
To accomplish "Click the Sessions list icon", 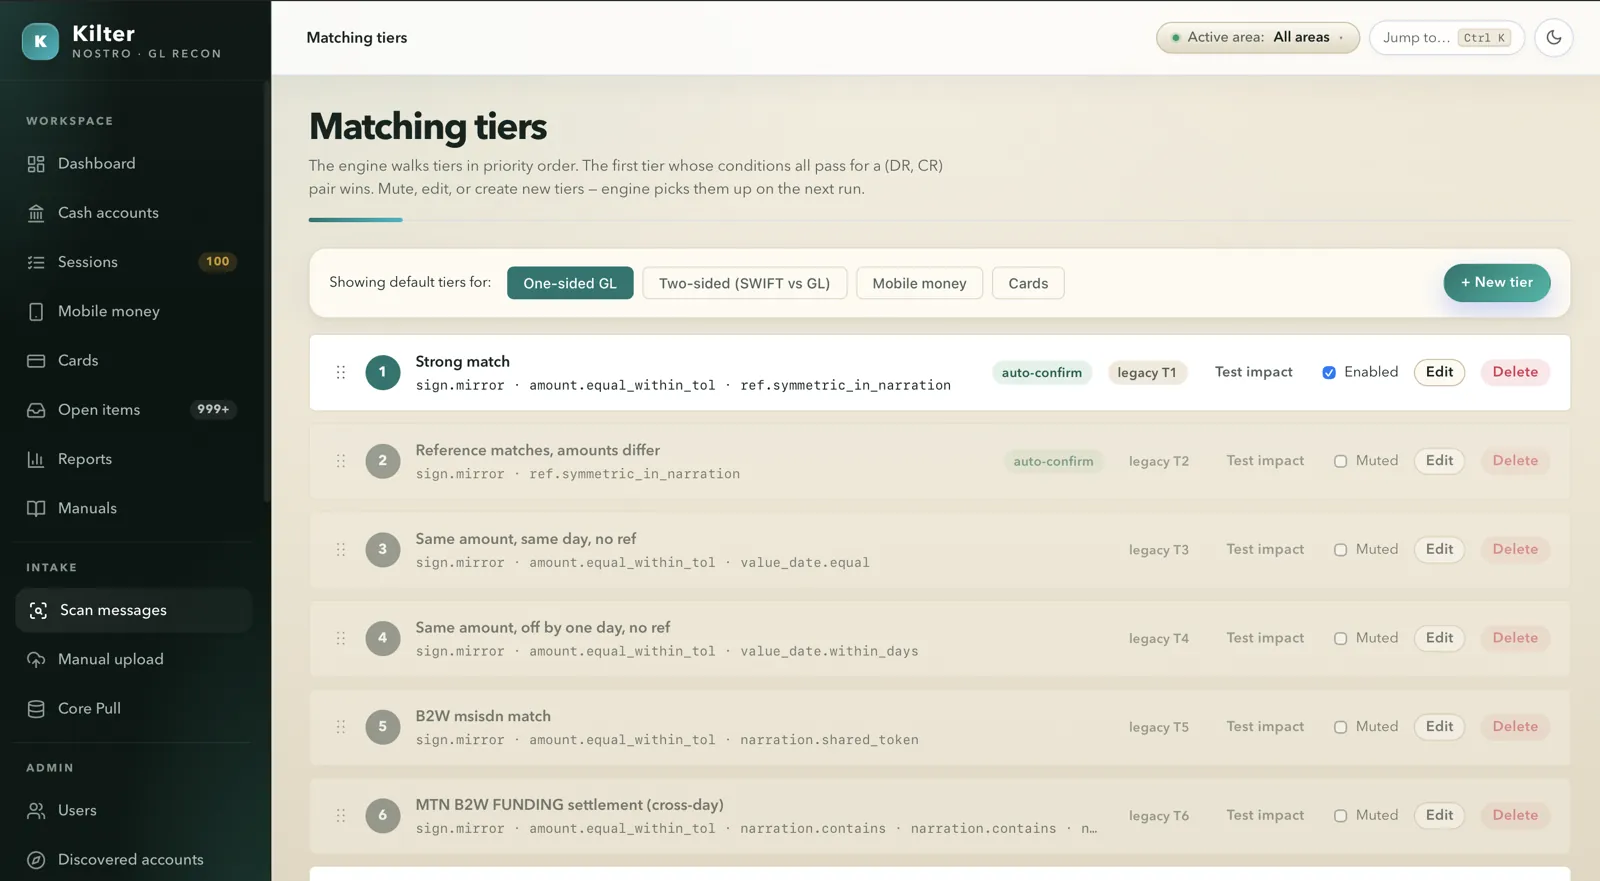I will pos(36,262).
